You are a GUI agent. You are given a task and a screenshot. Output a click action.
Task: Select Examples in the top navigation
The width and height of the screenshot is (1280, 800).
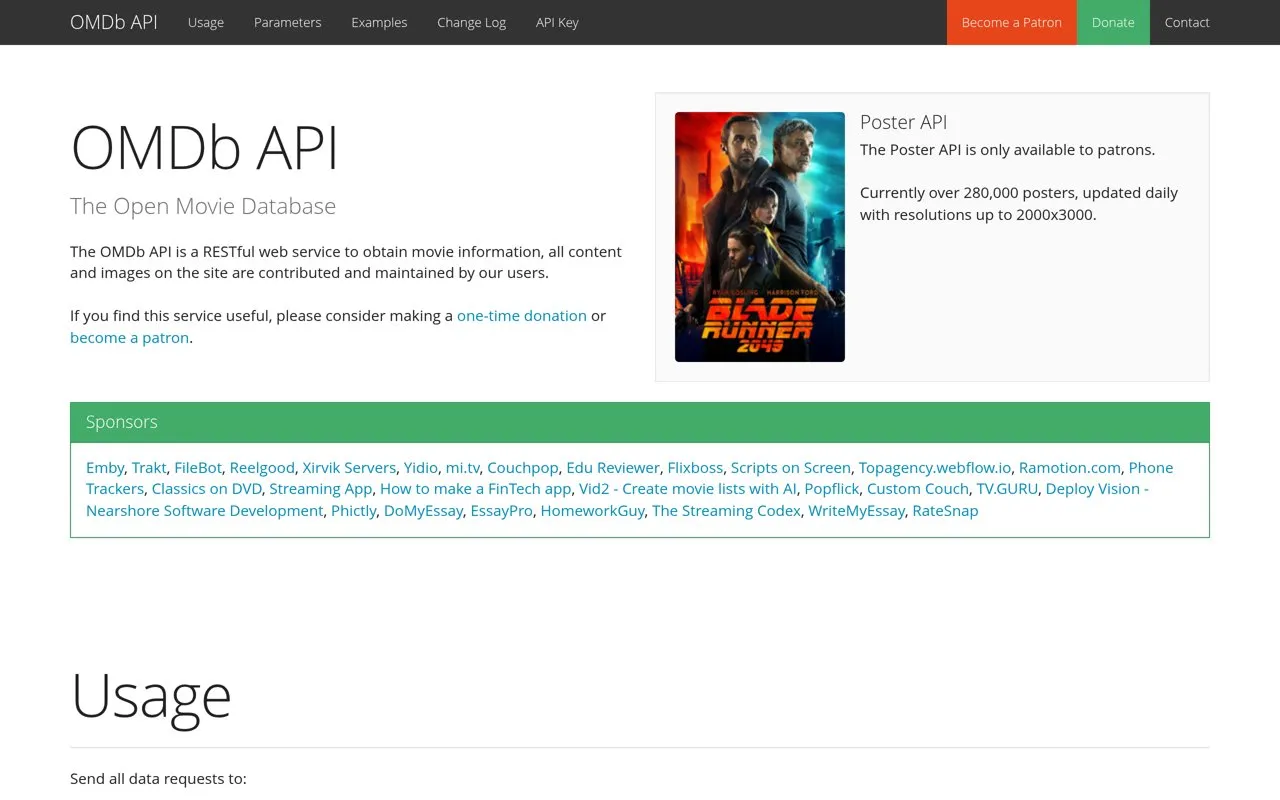(379, 22)
